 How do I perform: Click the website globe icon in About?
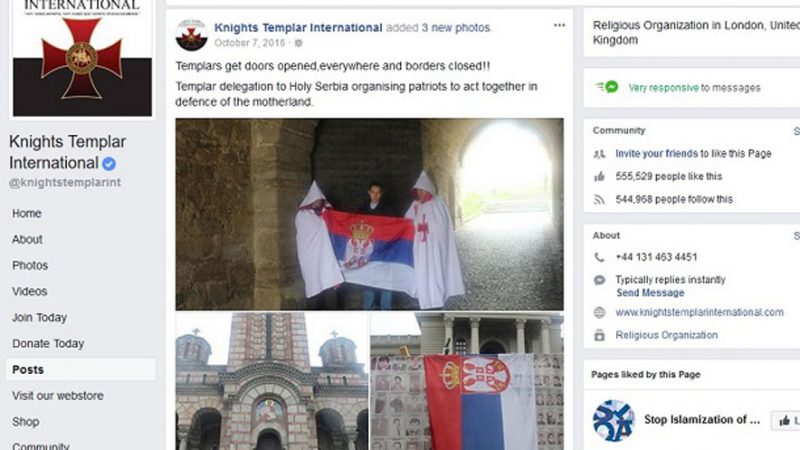(x=599, y=313)
